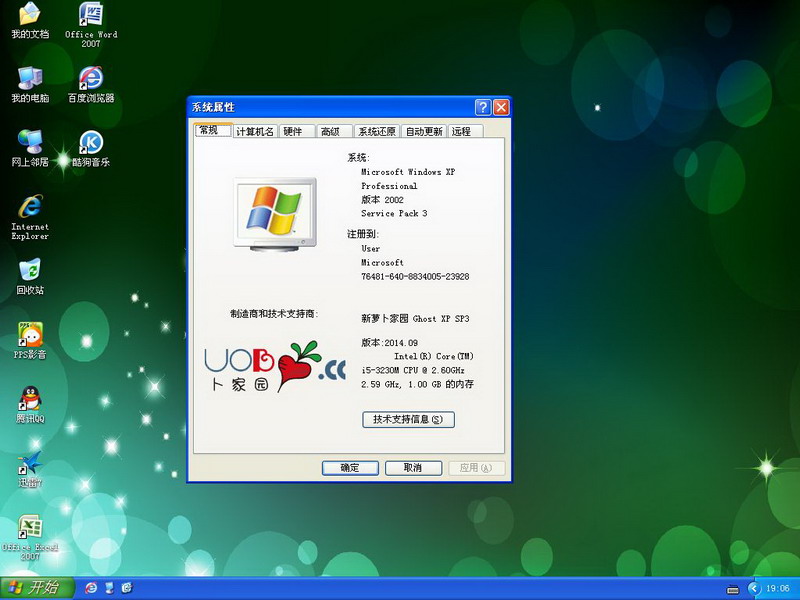The width and height of the screenshot is (800, 600).
Task: Launch Office Word 2007 from the desktop
Action: tap(91, 24)
